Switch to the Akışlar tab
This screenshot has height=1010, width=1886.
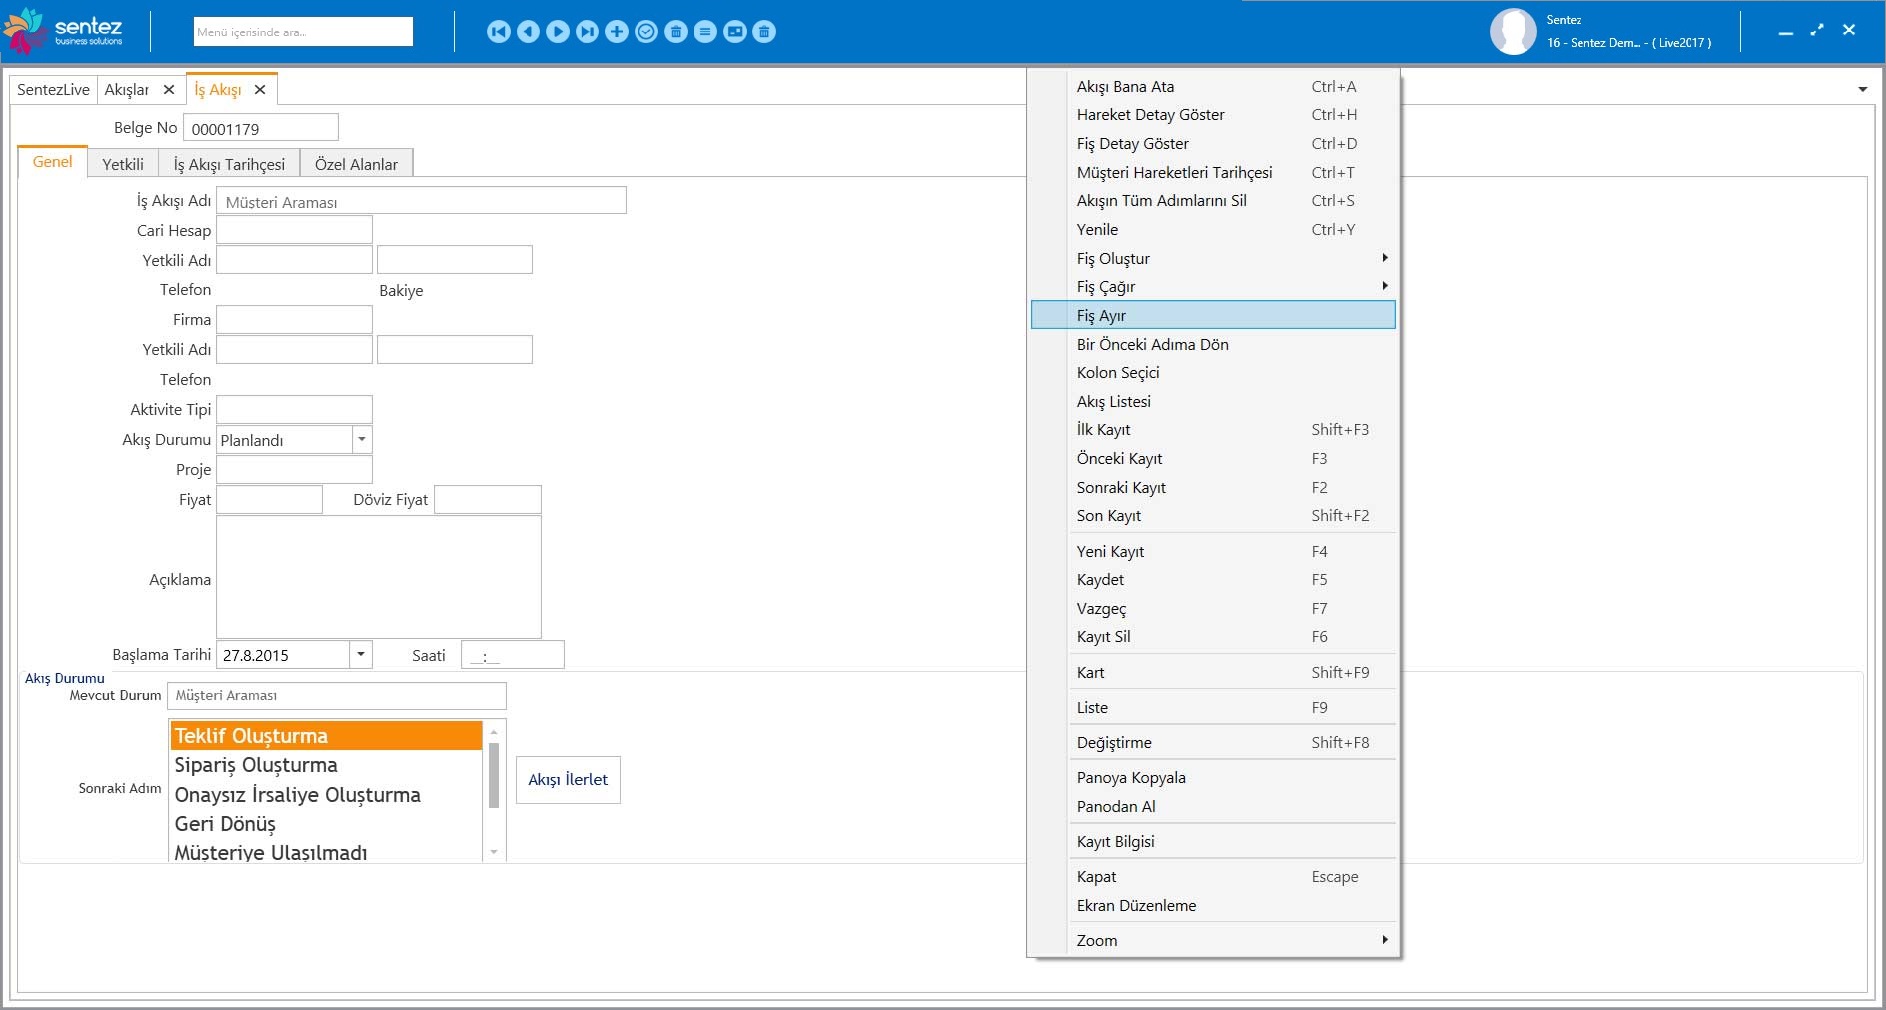coord(127,90)
